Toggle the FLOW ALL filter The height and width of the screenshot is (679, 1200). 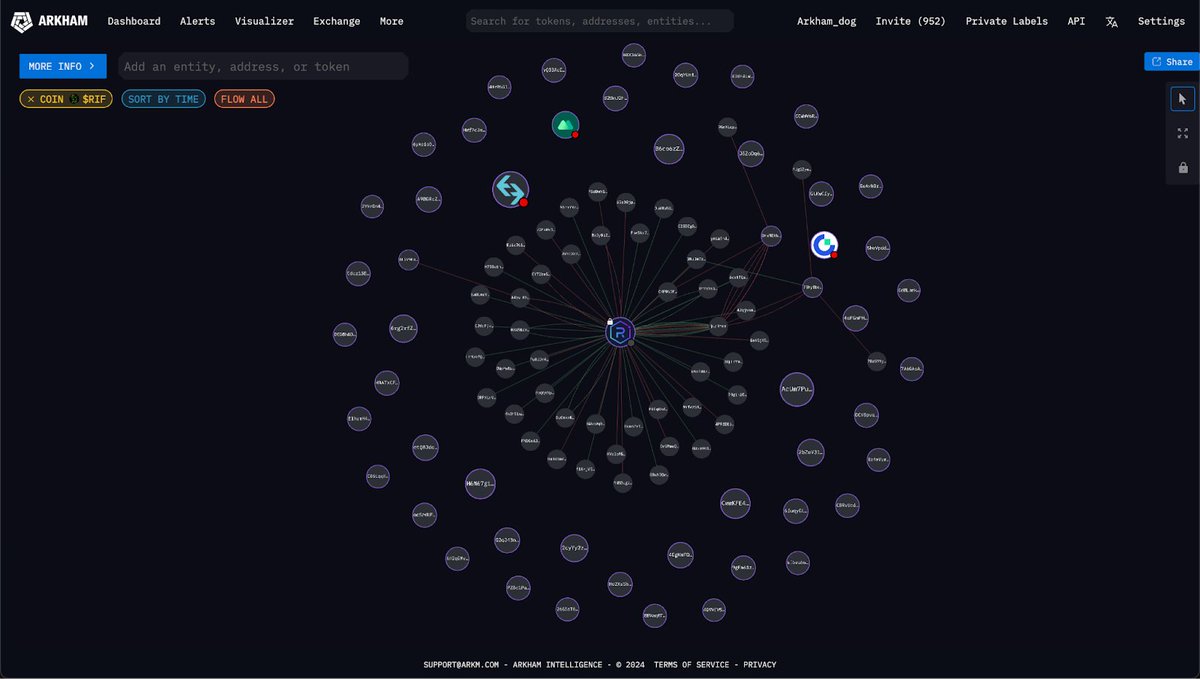click(244, 99)
